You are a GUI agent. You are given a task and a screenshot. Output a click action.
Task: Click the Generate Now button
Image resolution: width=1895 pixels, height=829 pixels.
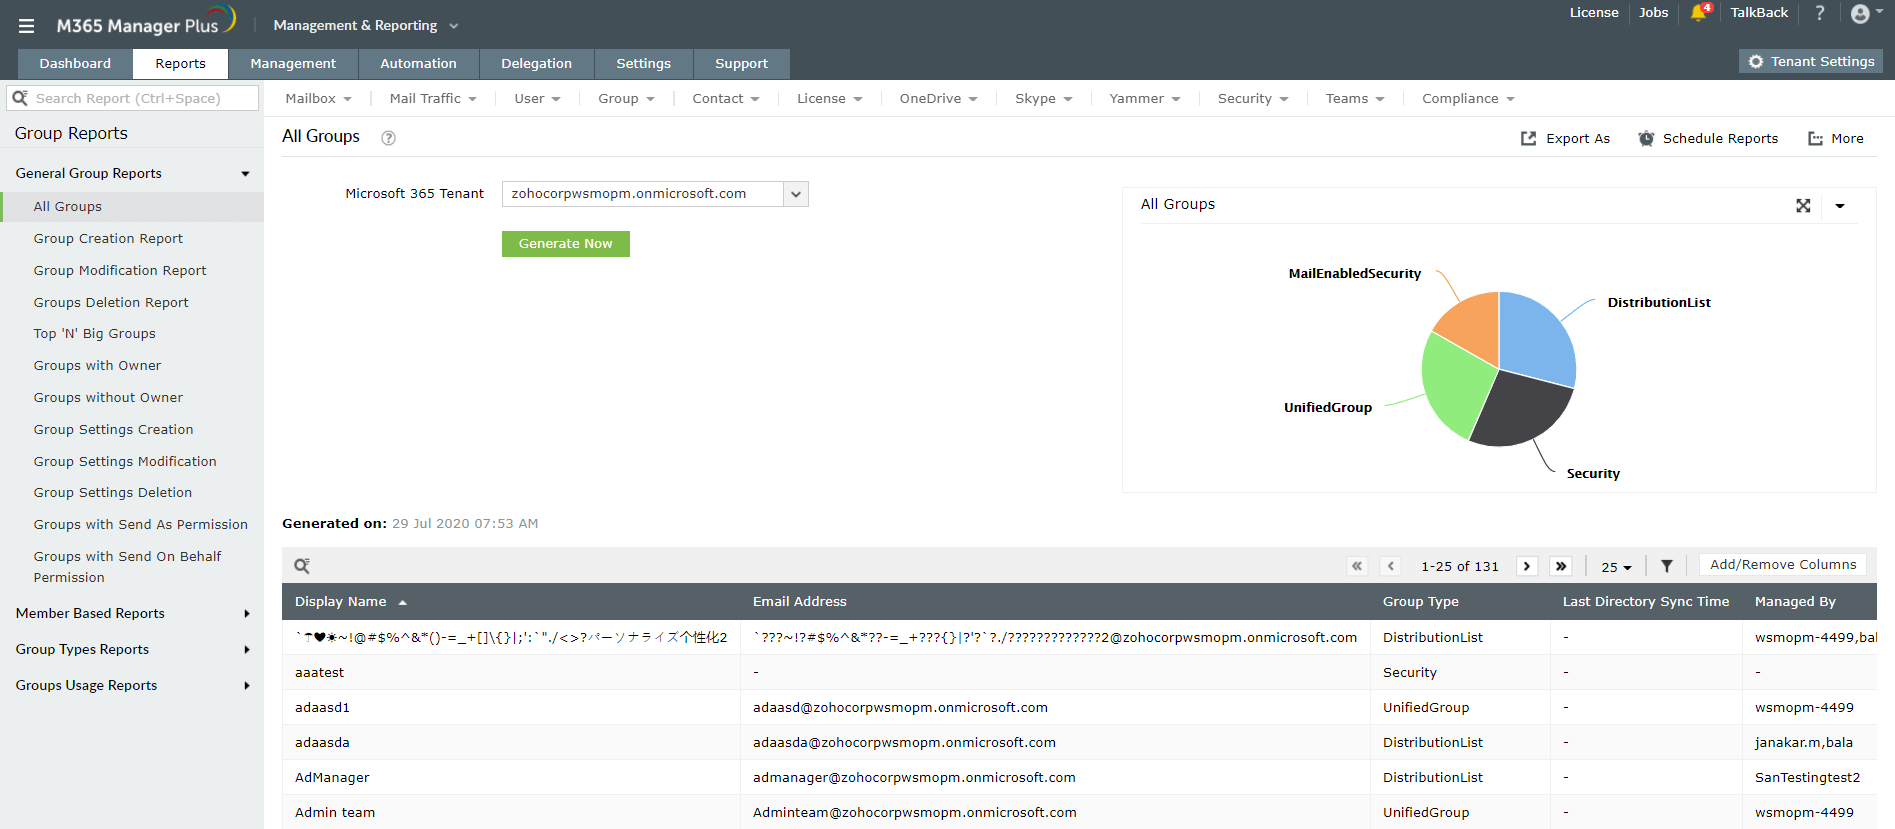(566, 244)
